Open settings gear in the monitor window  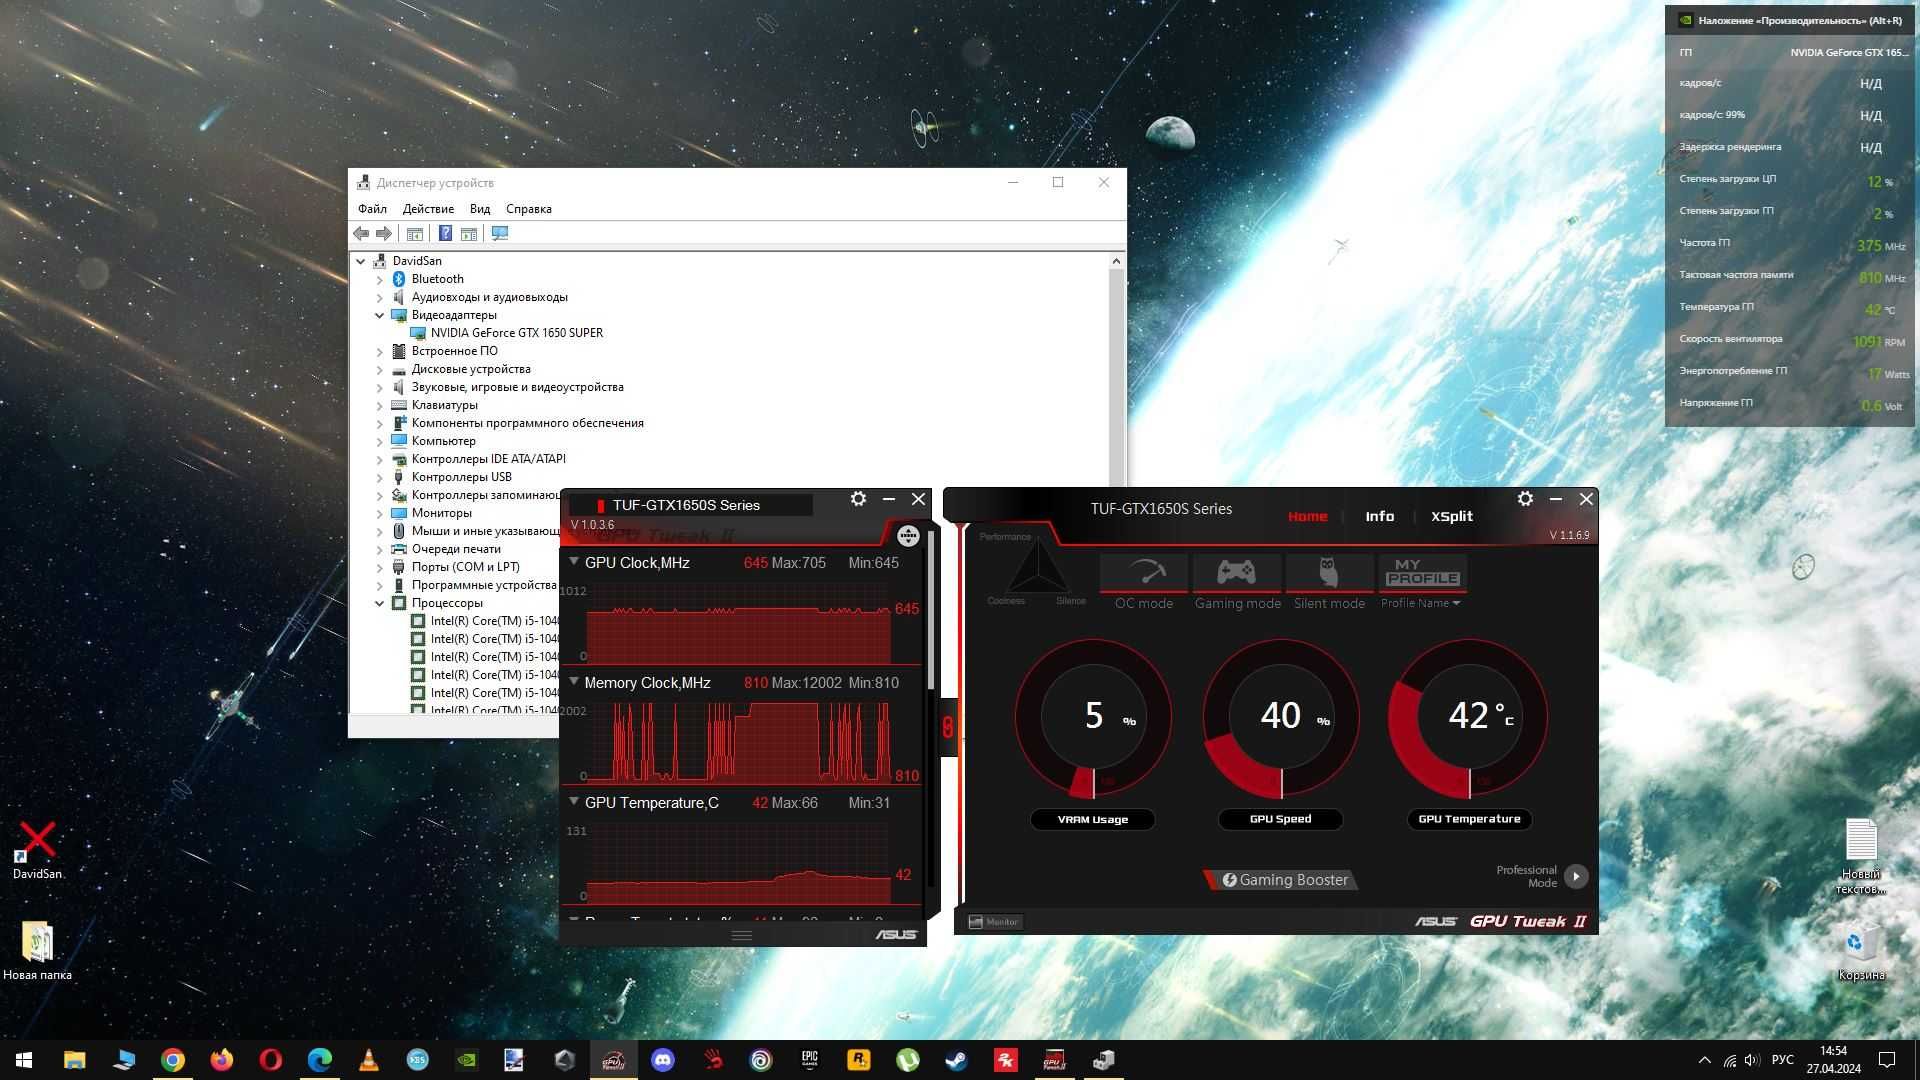[x=858, y=499]
